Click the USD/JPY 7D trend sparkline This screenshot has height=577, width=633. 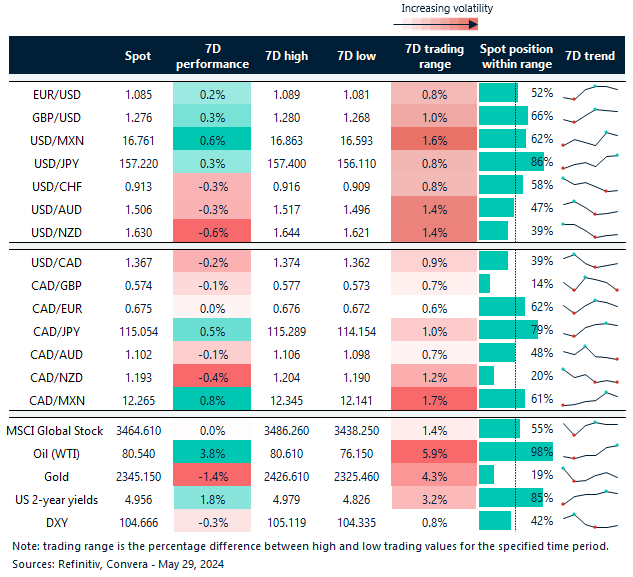click(x=590, y=162)
